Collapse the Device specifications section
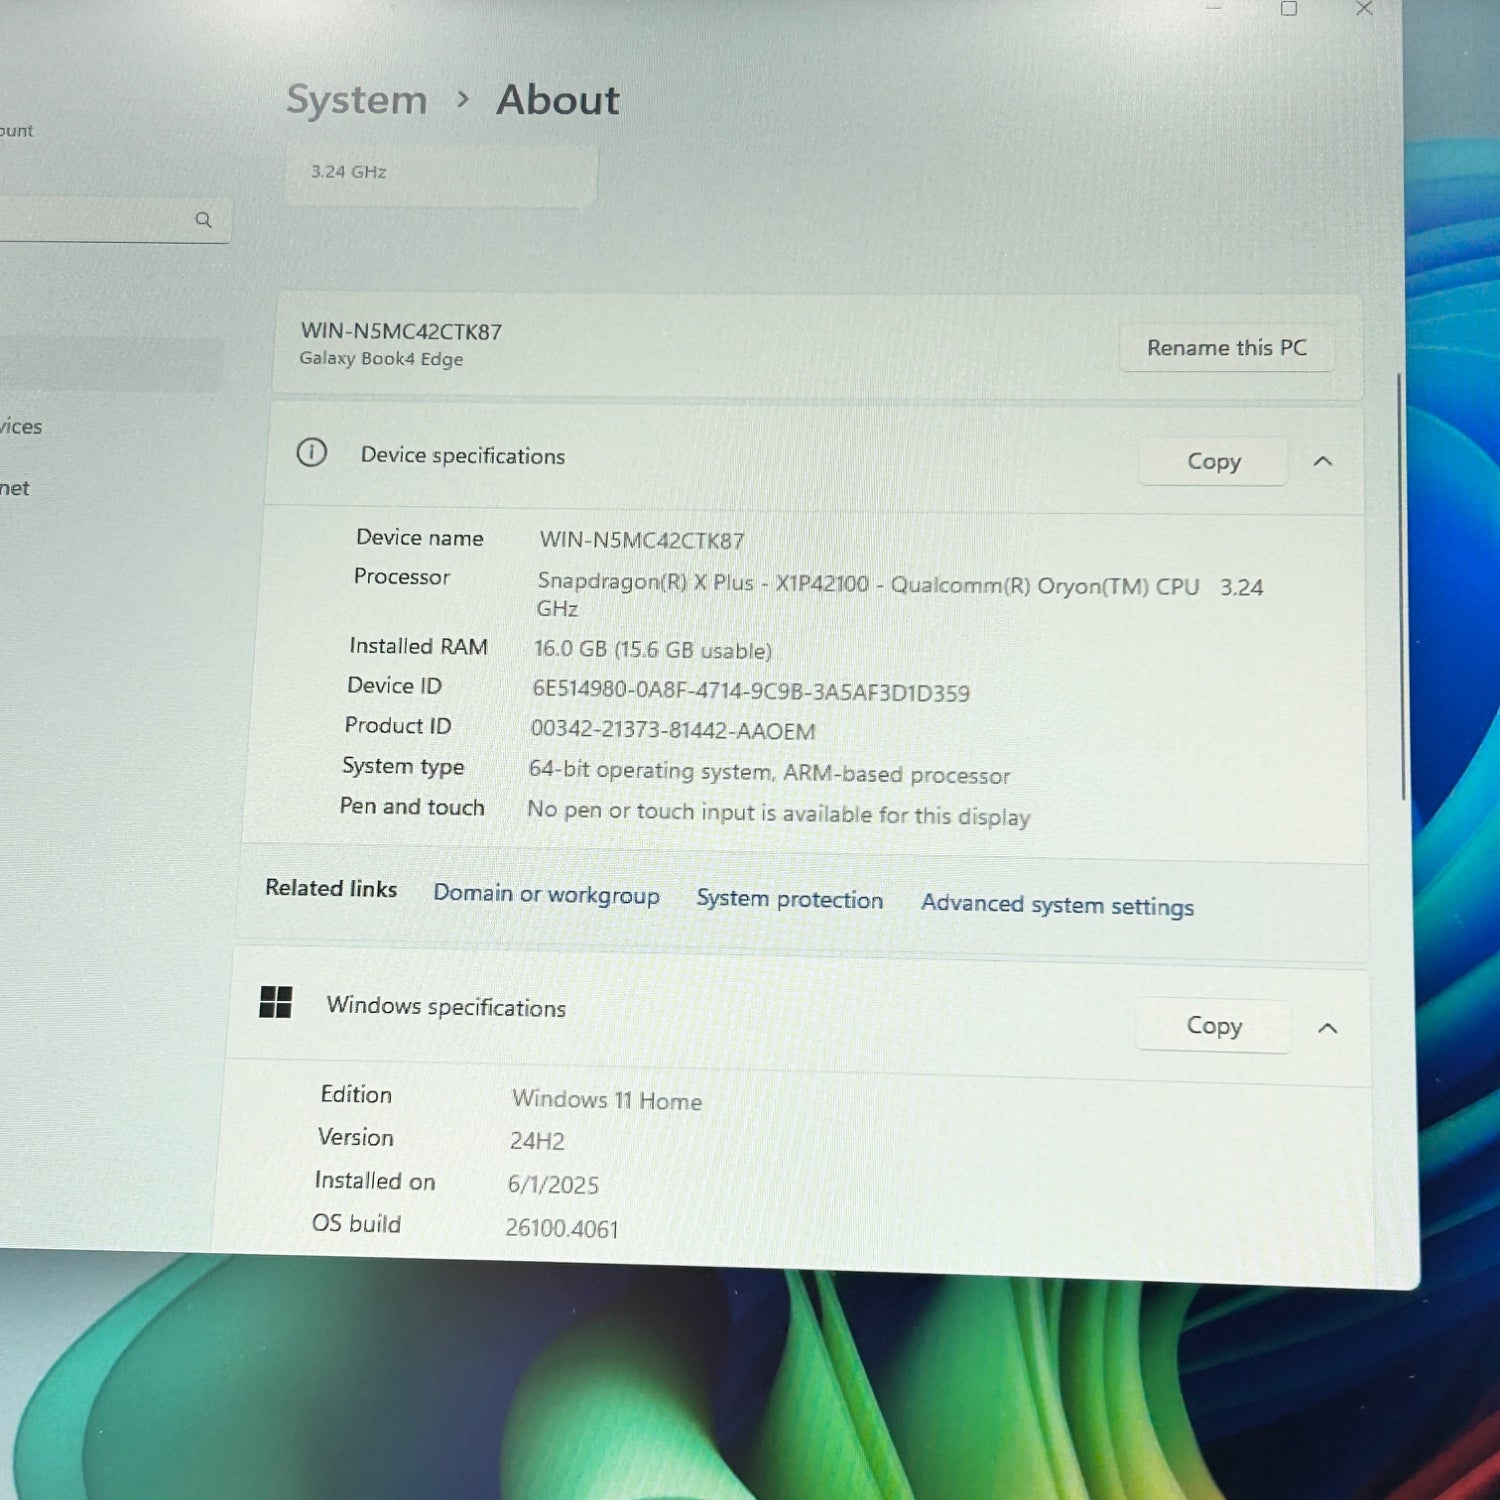This screenshot has height=1500, width=1500. pyautogui.click(x=1322, y=461)
